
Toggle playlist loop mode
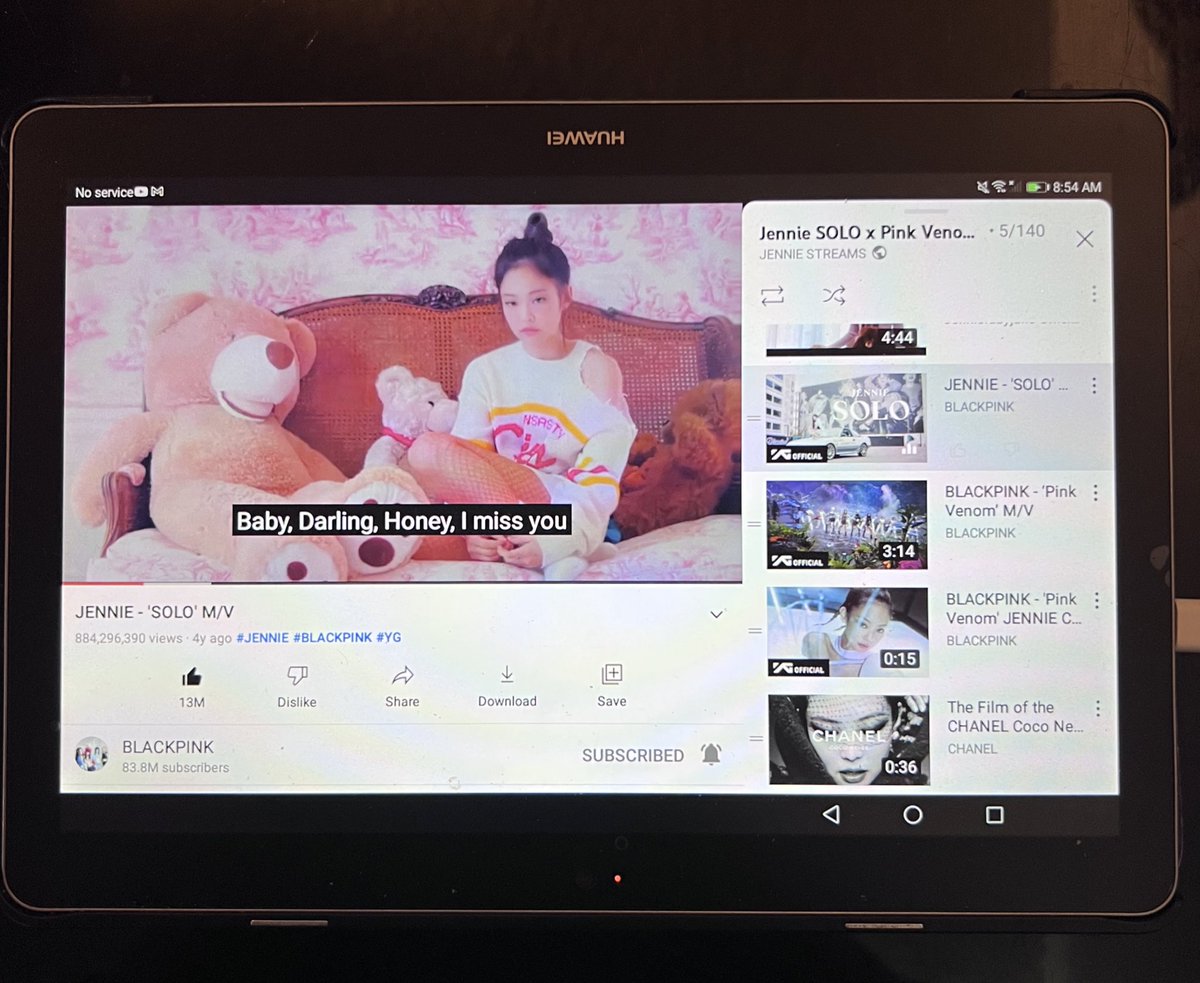[772, 296]
